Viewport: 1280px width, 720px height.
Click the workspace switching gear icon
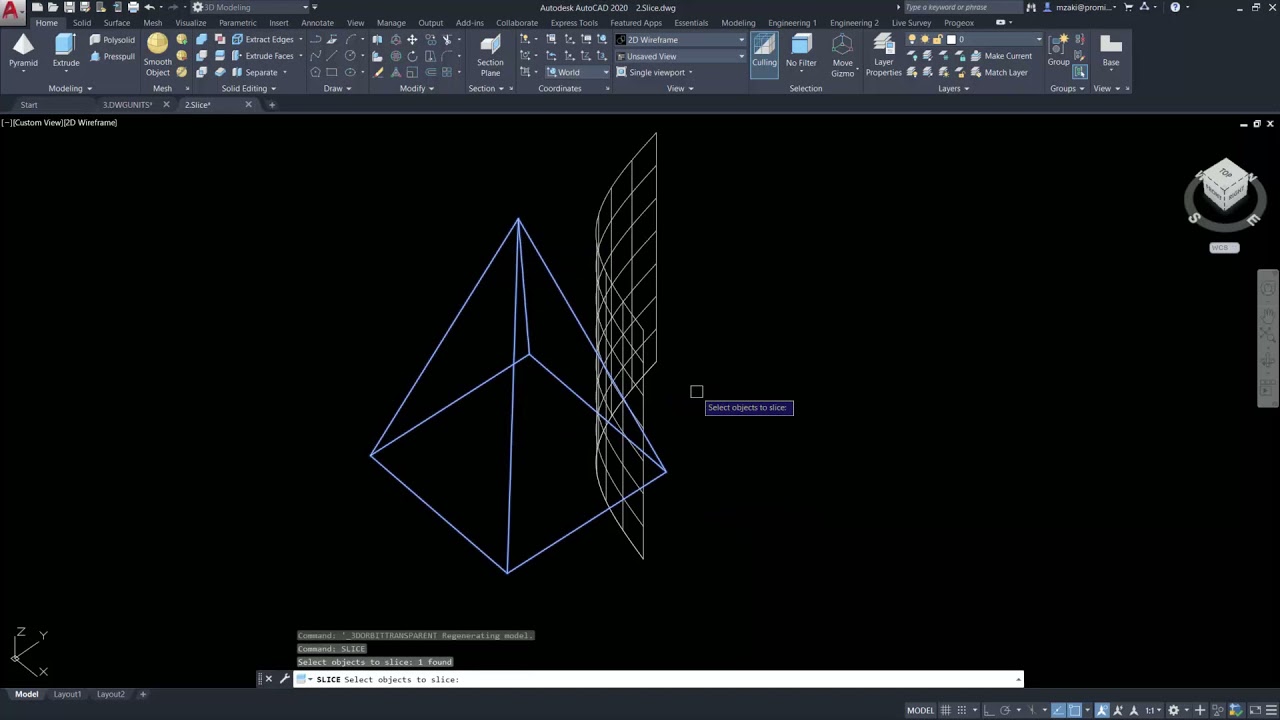click(1174, 710)
